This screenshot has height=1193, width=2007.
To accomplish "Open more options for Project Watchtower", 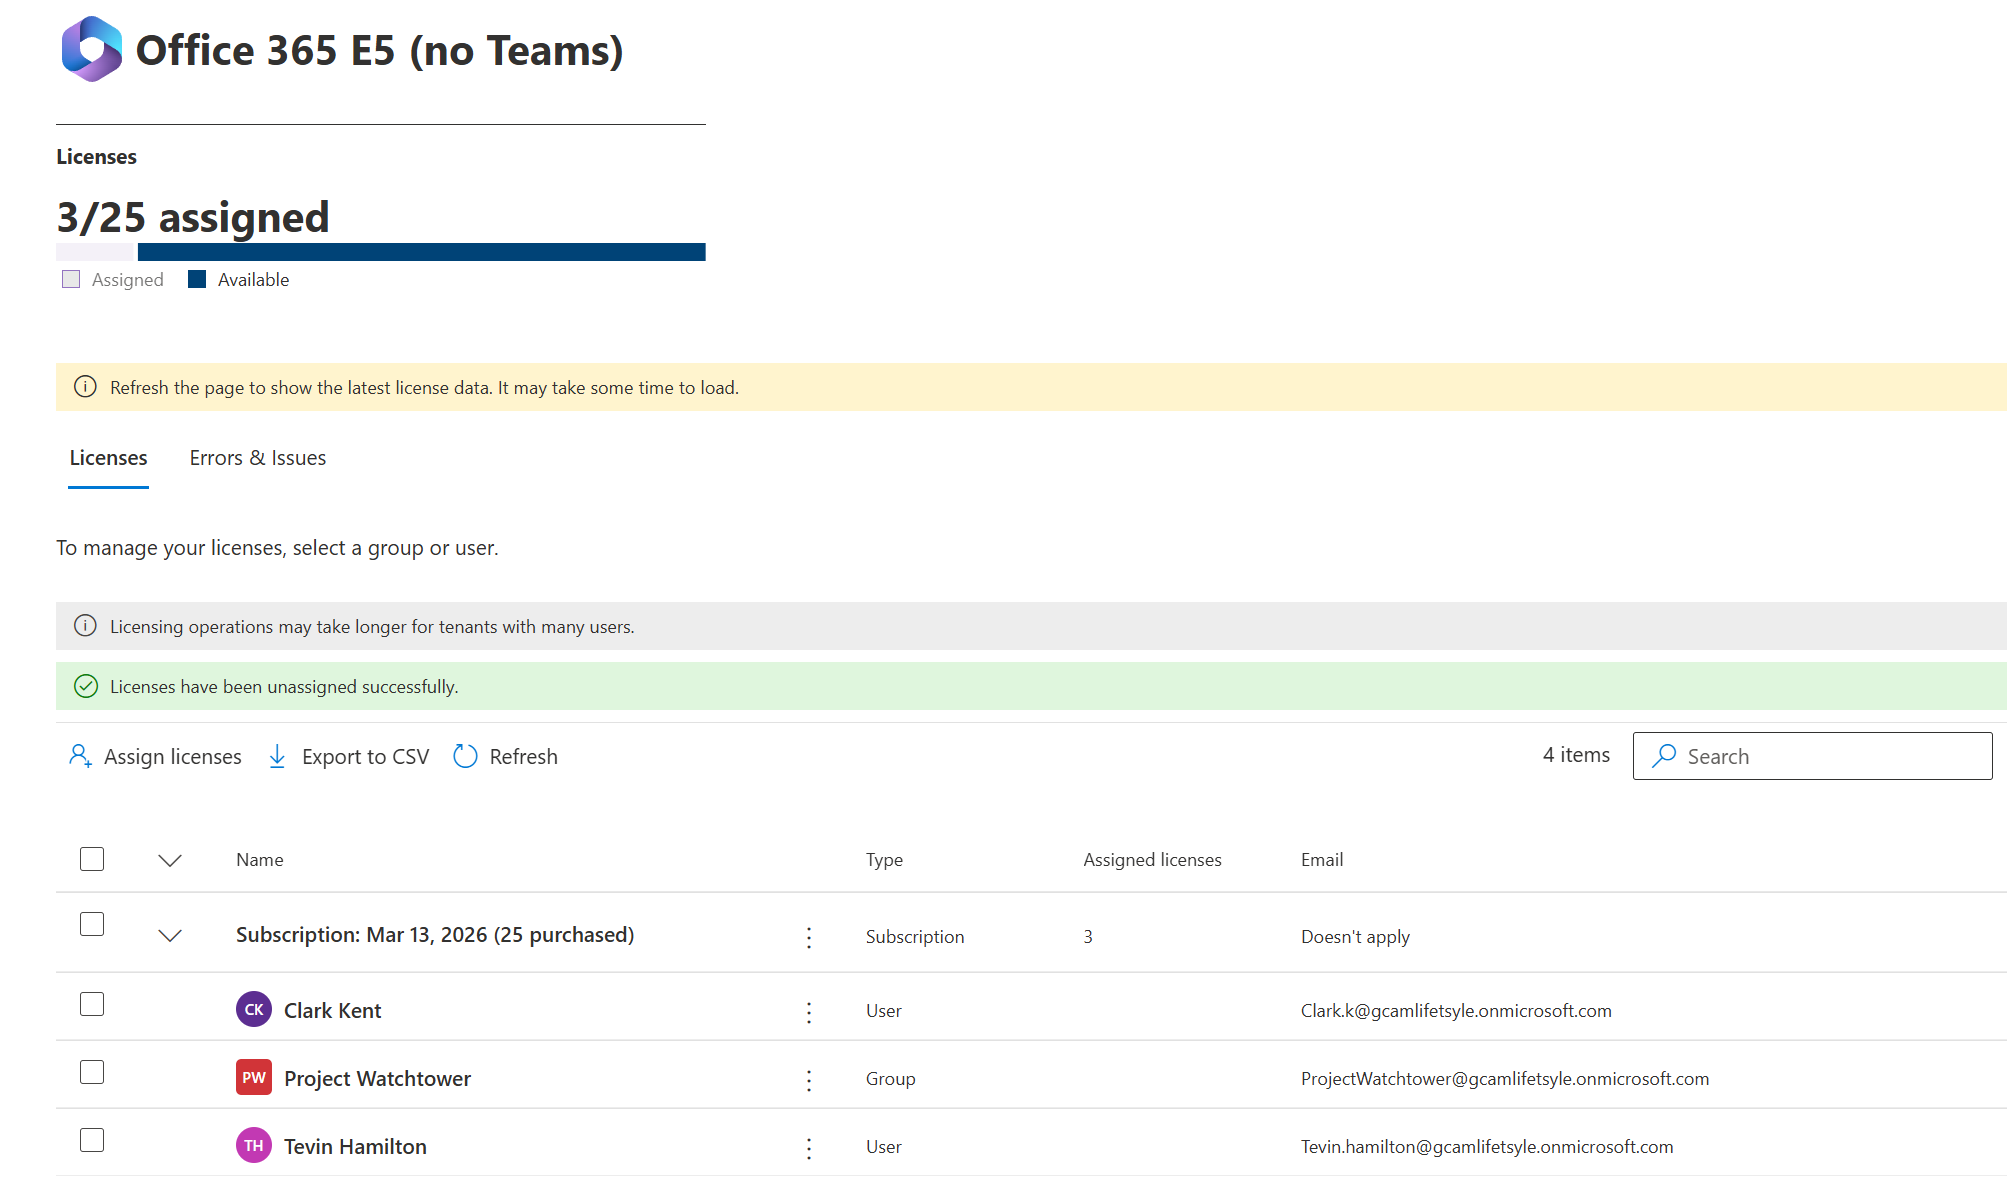I will (809, 1080).
